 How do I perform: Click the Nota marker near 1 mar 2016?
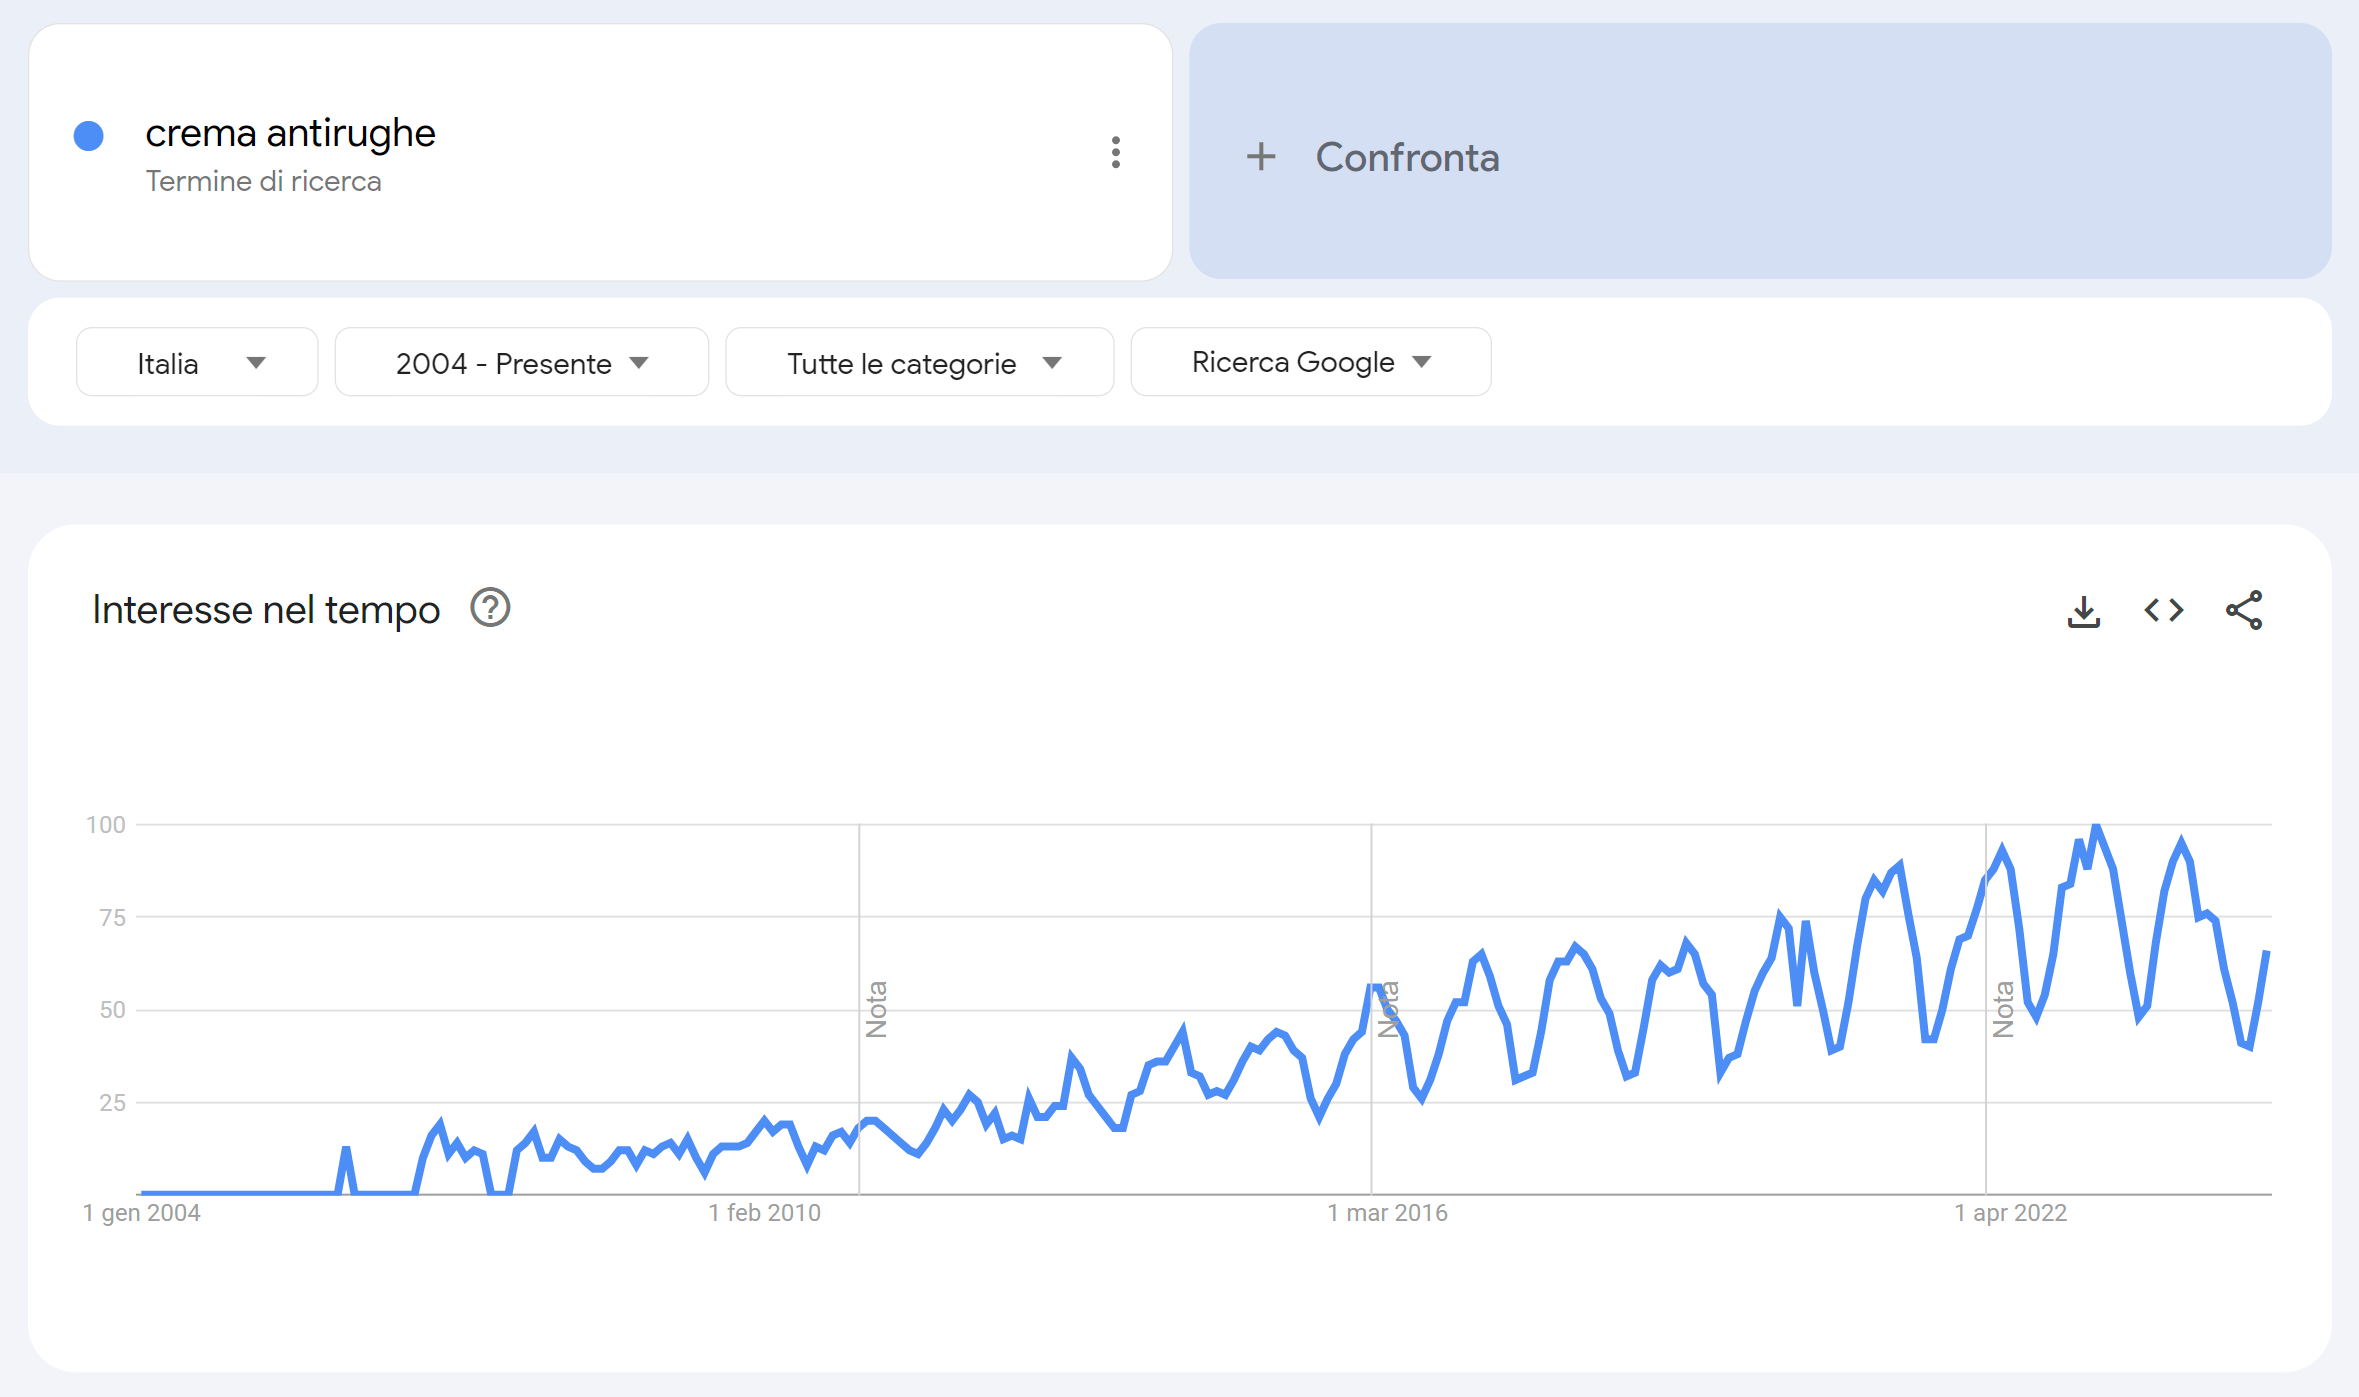(x=1388, y=1009)
